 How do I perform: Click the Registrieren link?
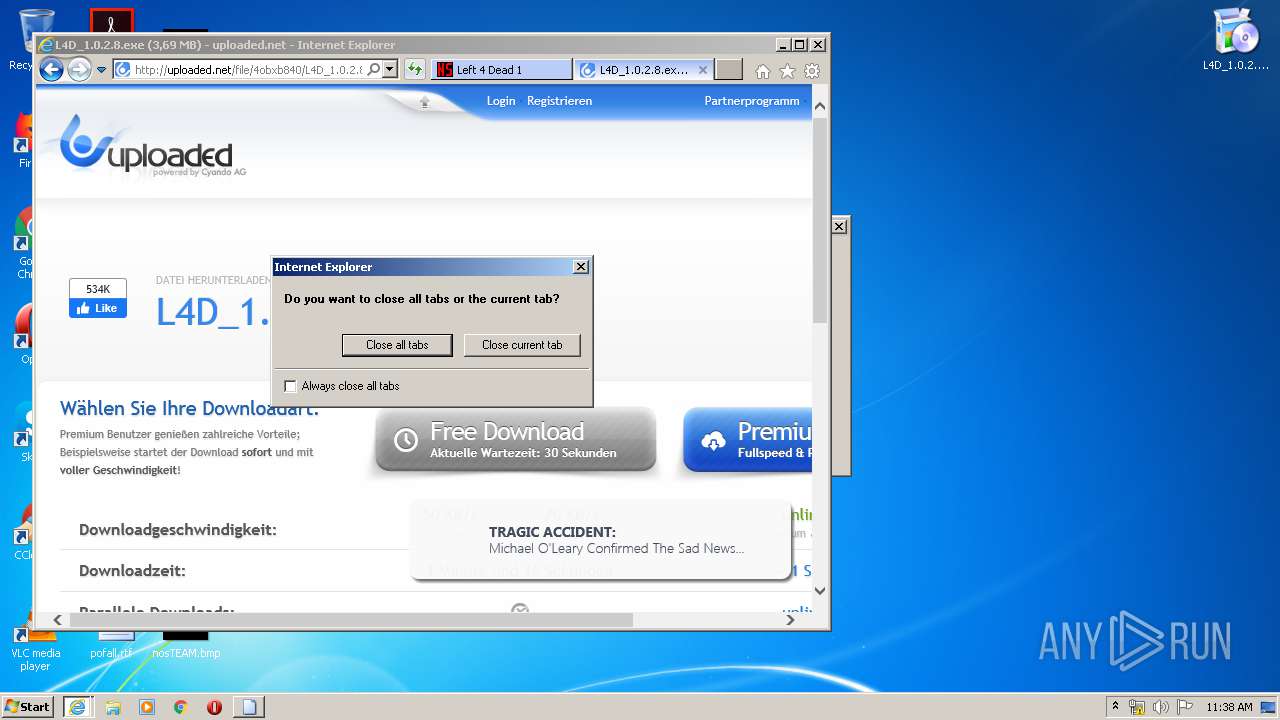point(559,101)
